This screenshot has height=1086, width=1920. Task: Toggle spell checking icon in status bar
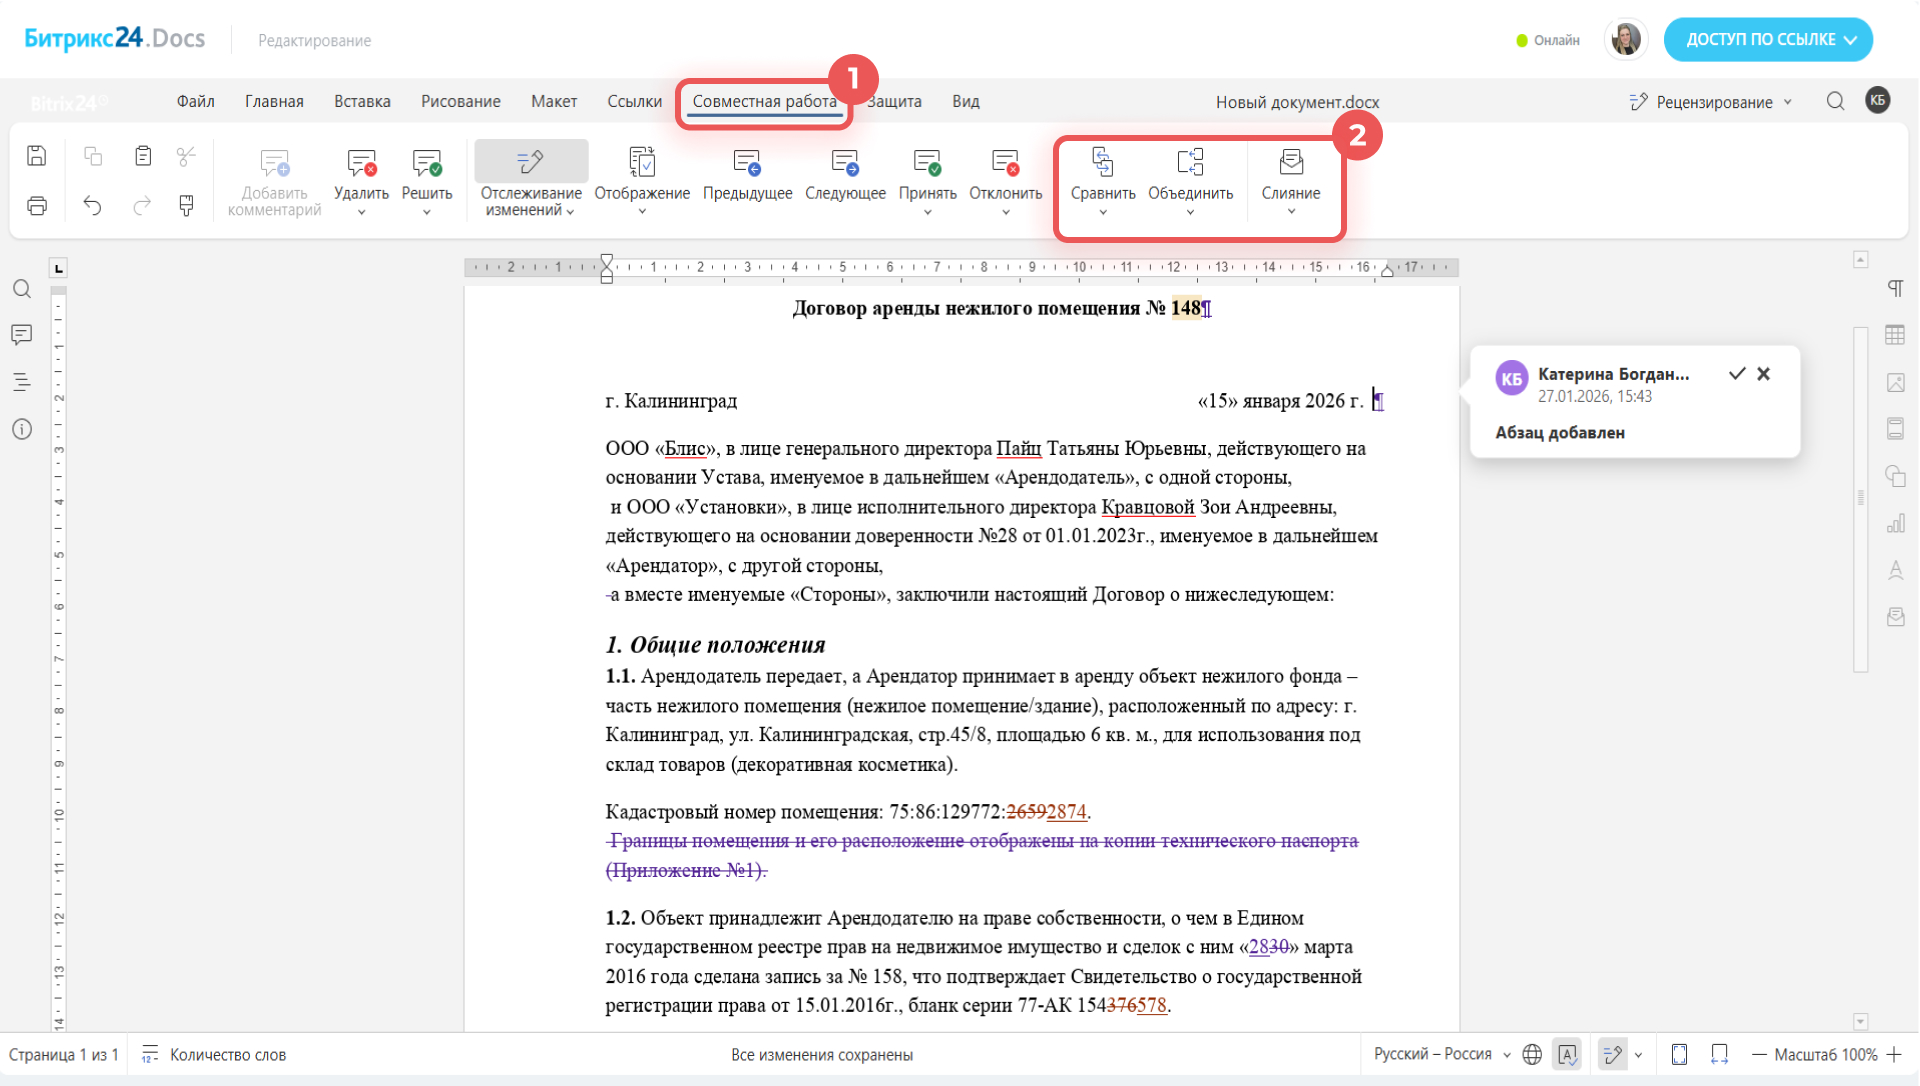[x=1567, y=1054]
